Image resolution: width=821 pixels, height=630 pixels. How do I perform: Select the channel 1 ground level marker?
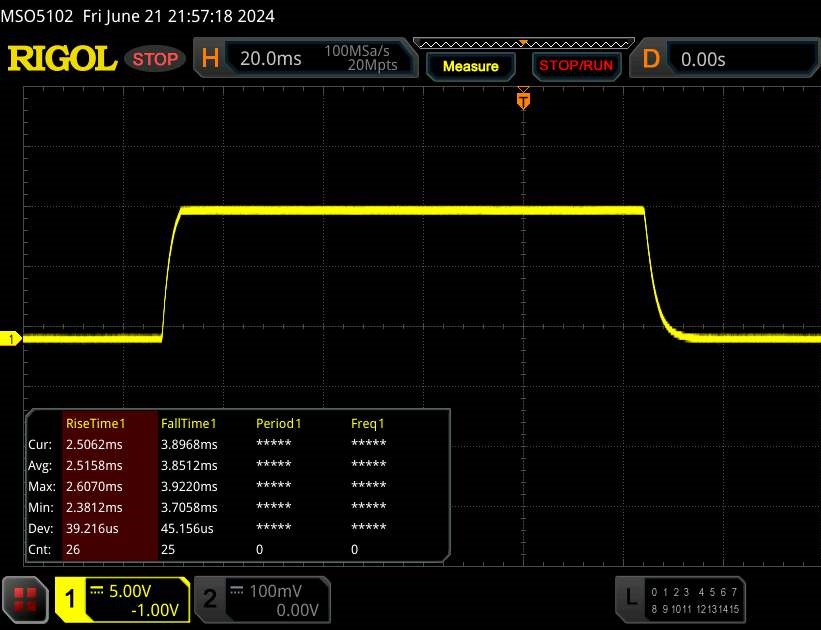(10, 339)
